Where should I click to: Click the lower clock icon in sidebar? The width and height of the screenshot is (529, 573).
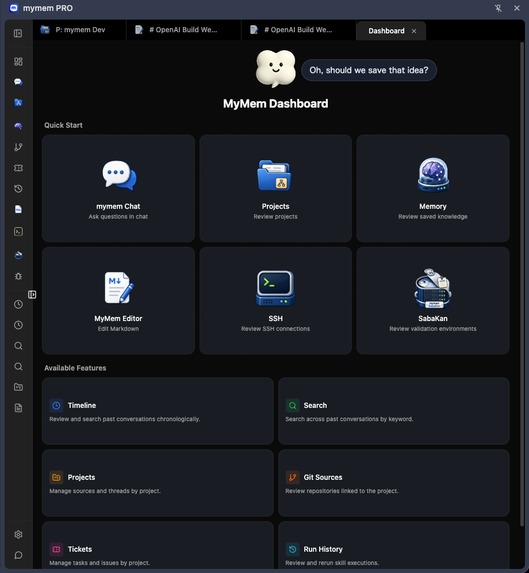point(18,325)
